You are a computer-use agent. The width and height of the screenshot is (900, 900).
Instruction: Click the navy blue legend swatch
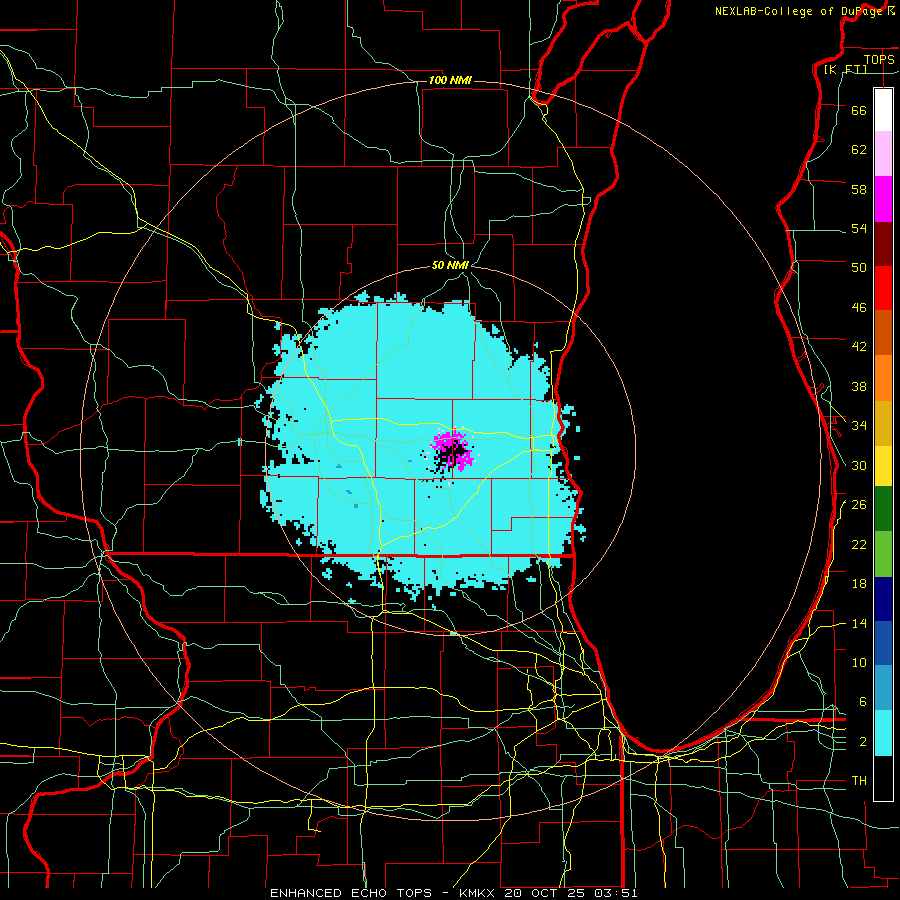pos(883,599)
